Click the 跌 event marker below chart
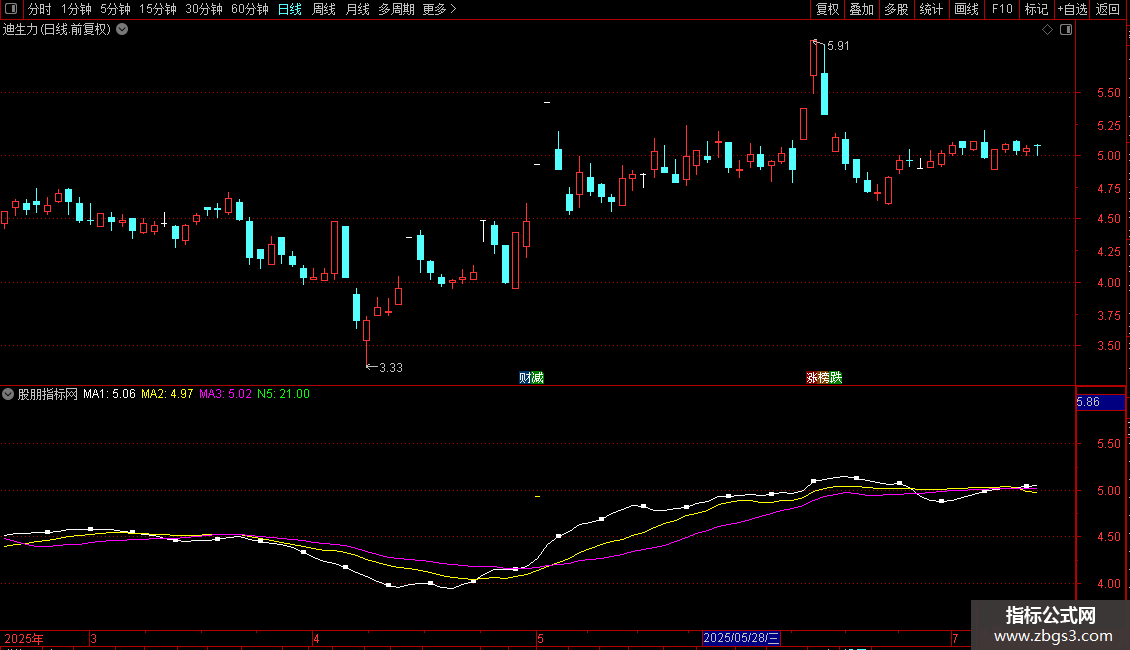Viewport: 1130px width, 650px height. coord(836,378)
